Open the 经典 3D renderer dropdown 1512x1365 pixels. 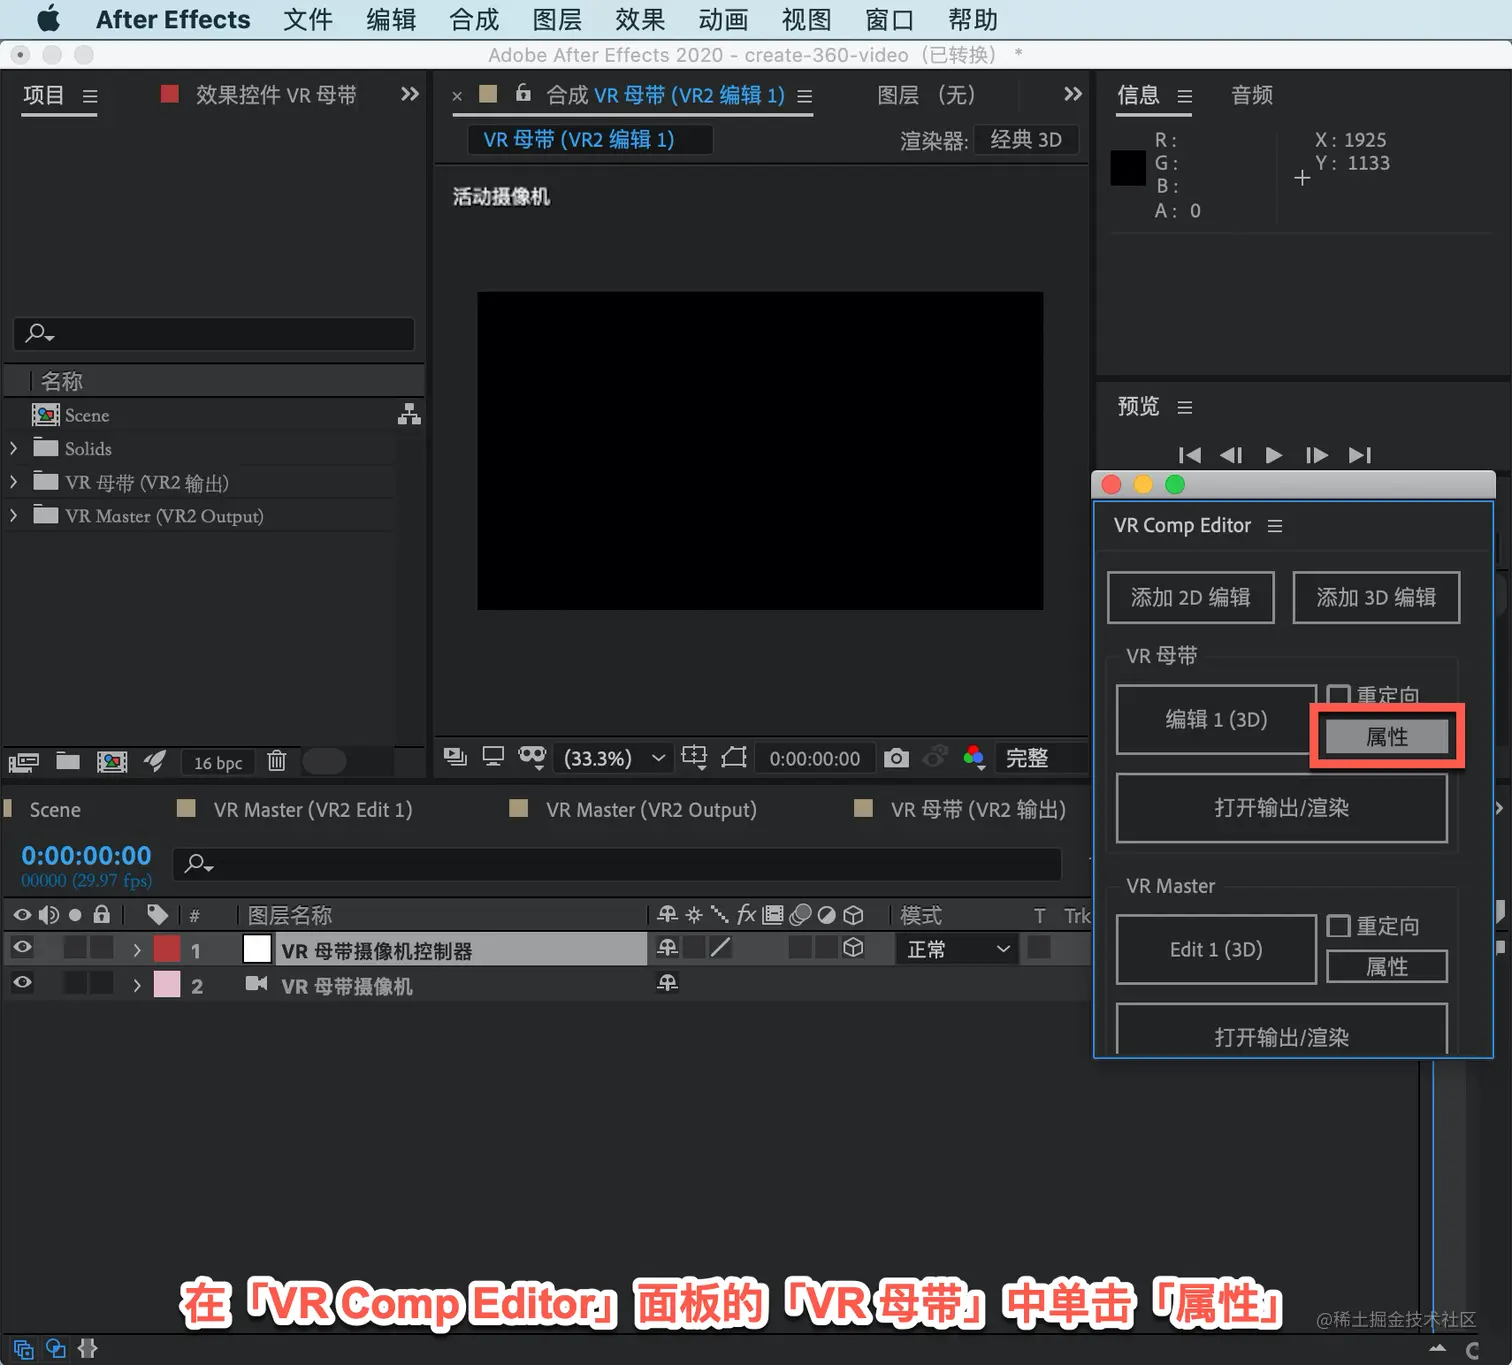click(x=1026, y=140)
